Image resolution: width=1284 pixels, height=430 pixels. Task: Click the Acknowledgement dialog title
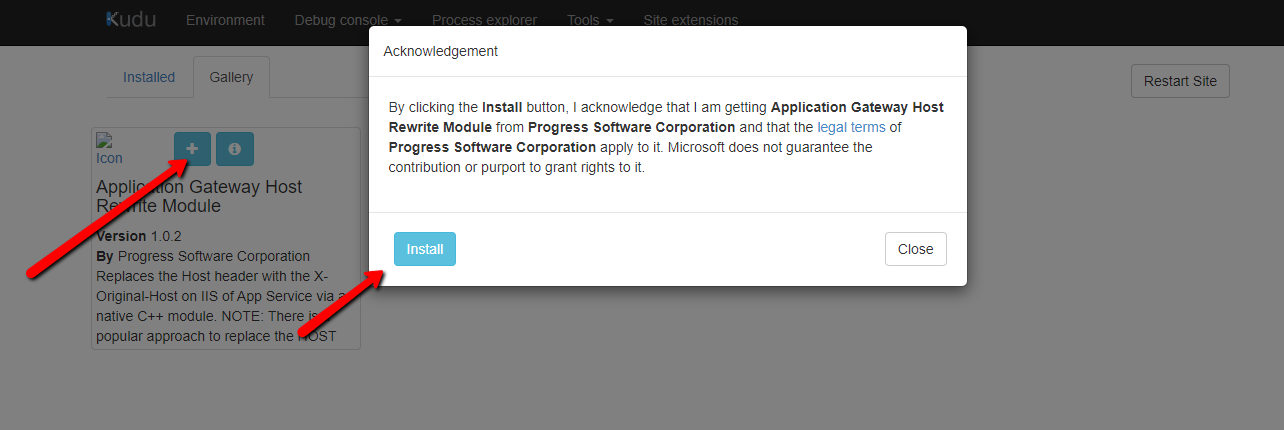point(441,51)
